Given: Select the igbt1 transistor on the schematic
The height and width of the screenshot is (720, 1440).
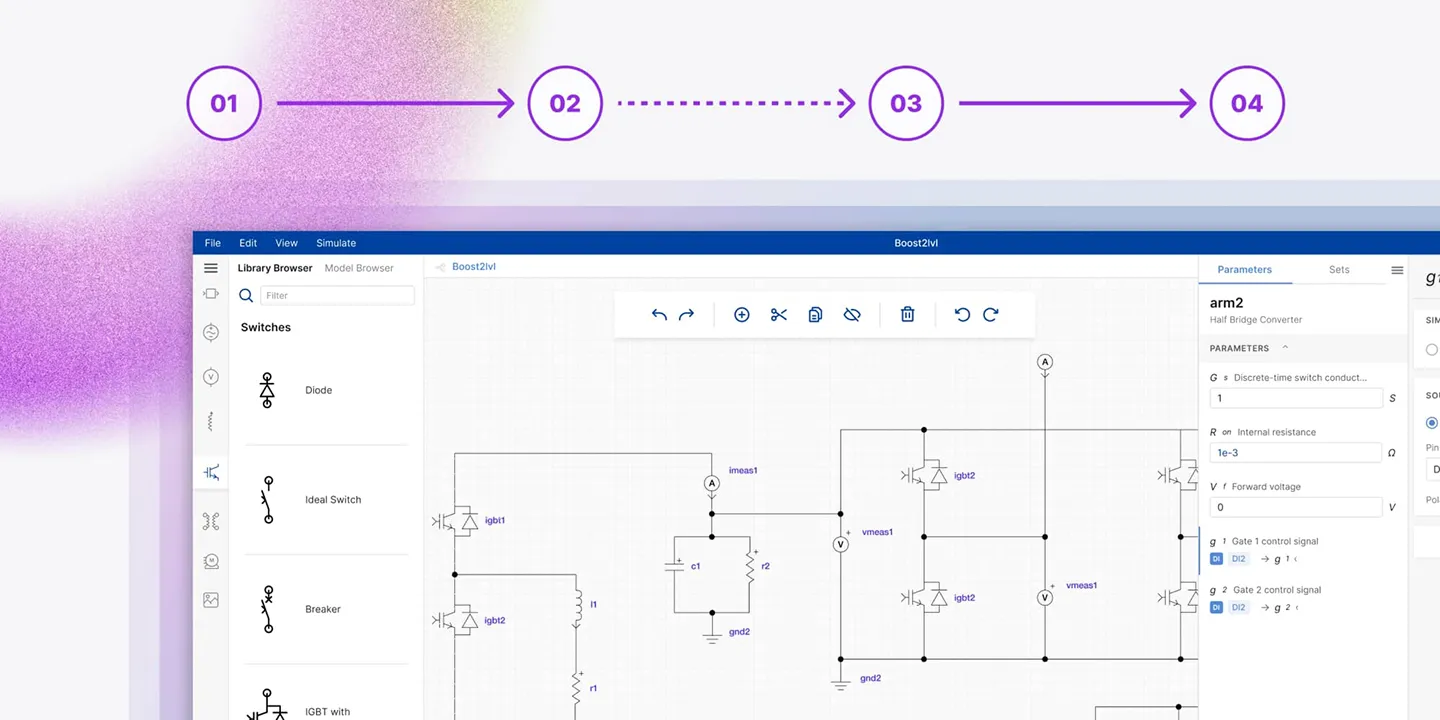Looking at the screenshot, I should [x=455, y=521].
